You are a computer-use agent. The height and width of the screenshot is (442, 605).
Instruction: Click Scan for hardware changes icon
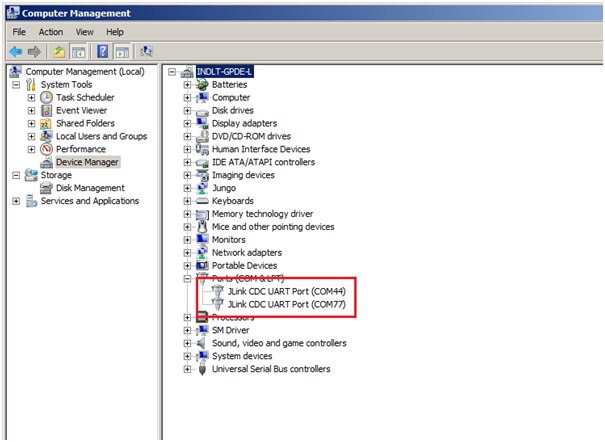click(x=146, y=51)
